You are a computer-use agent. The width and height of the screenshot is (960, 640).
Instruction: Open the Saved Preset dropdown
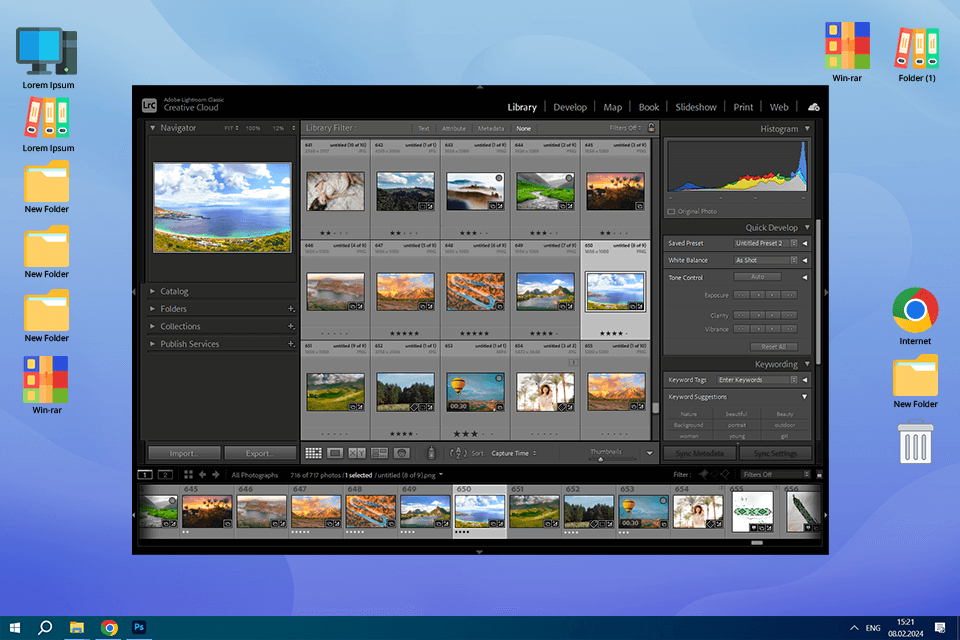pyautogui.click(x=766, y=243)
